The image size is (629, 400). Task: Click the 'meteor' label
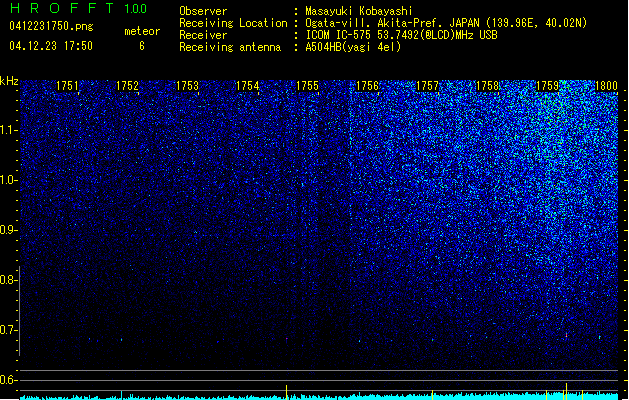coord(142,31)
